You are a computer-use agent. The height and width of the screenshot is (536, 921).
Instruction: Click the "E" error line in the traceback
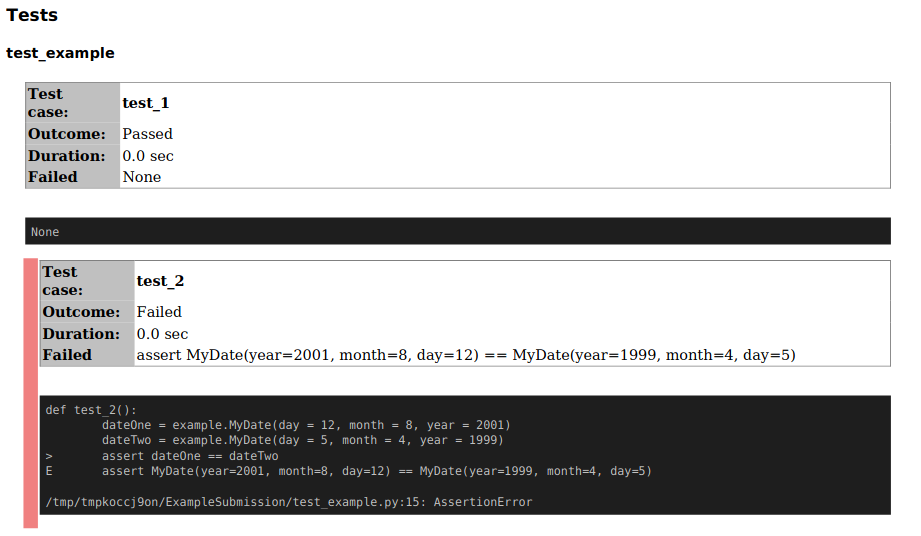[50, 471]
